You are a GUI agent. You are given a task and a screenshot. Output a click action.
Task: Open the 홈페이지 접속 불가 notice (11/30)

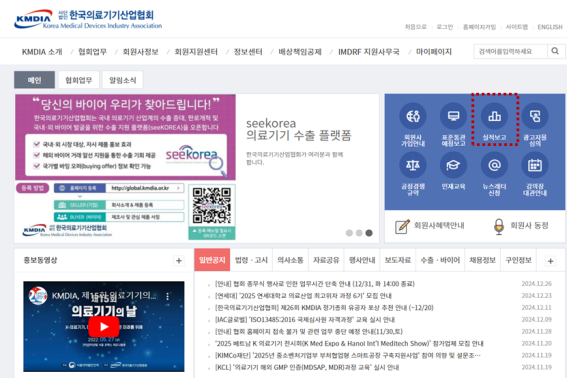pyautogui.click(x=308, y=332)
